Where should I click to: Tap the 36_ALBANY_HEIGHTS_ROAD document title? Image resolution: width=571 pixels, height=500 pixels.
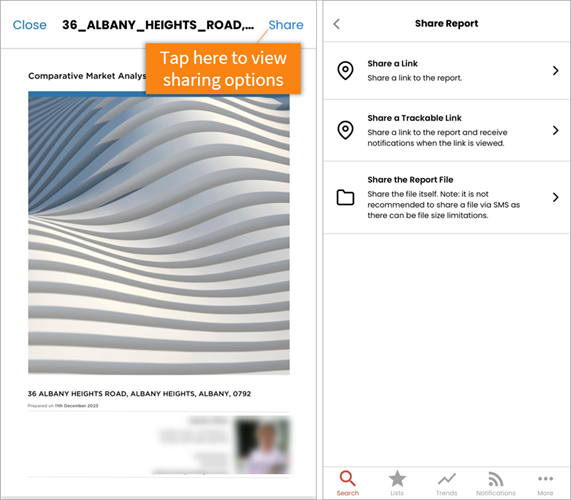(x=158, y=25)
